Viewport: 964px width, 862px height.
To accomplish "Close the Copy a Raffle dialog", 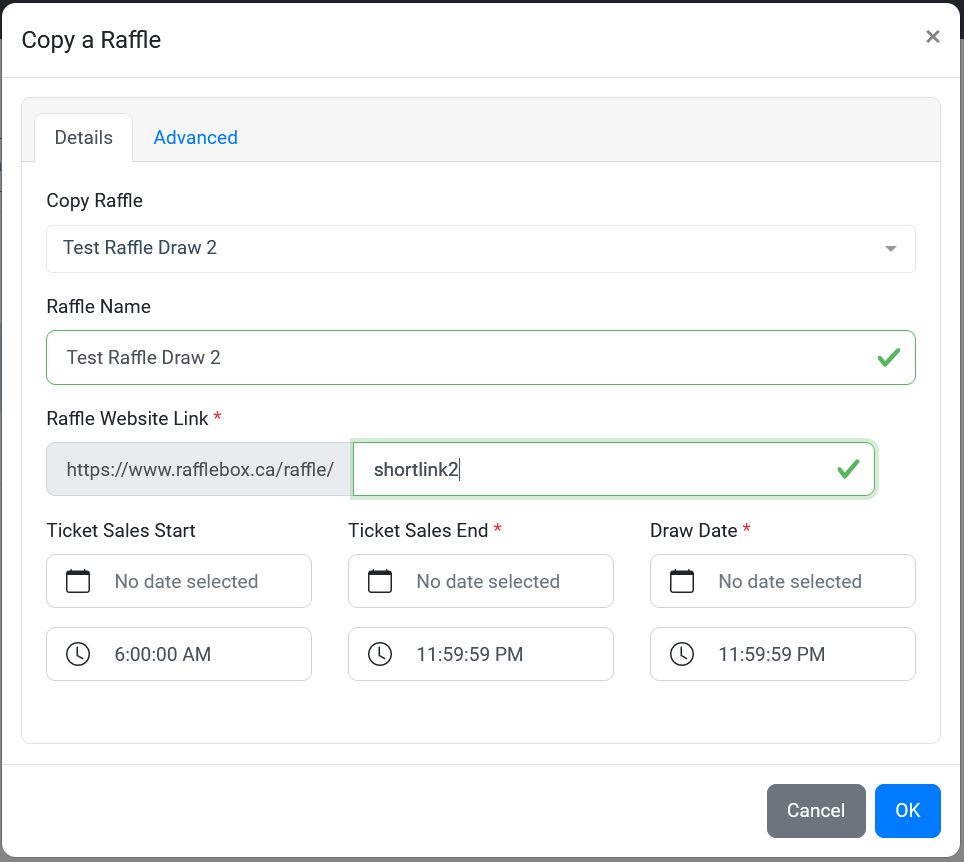I will click(933, 37).
